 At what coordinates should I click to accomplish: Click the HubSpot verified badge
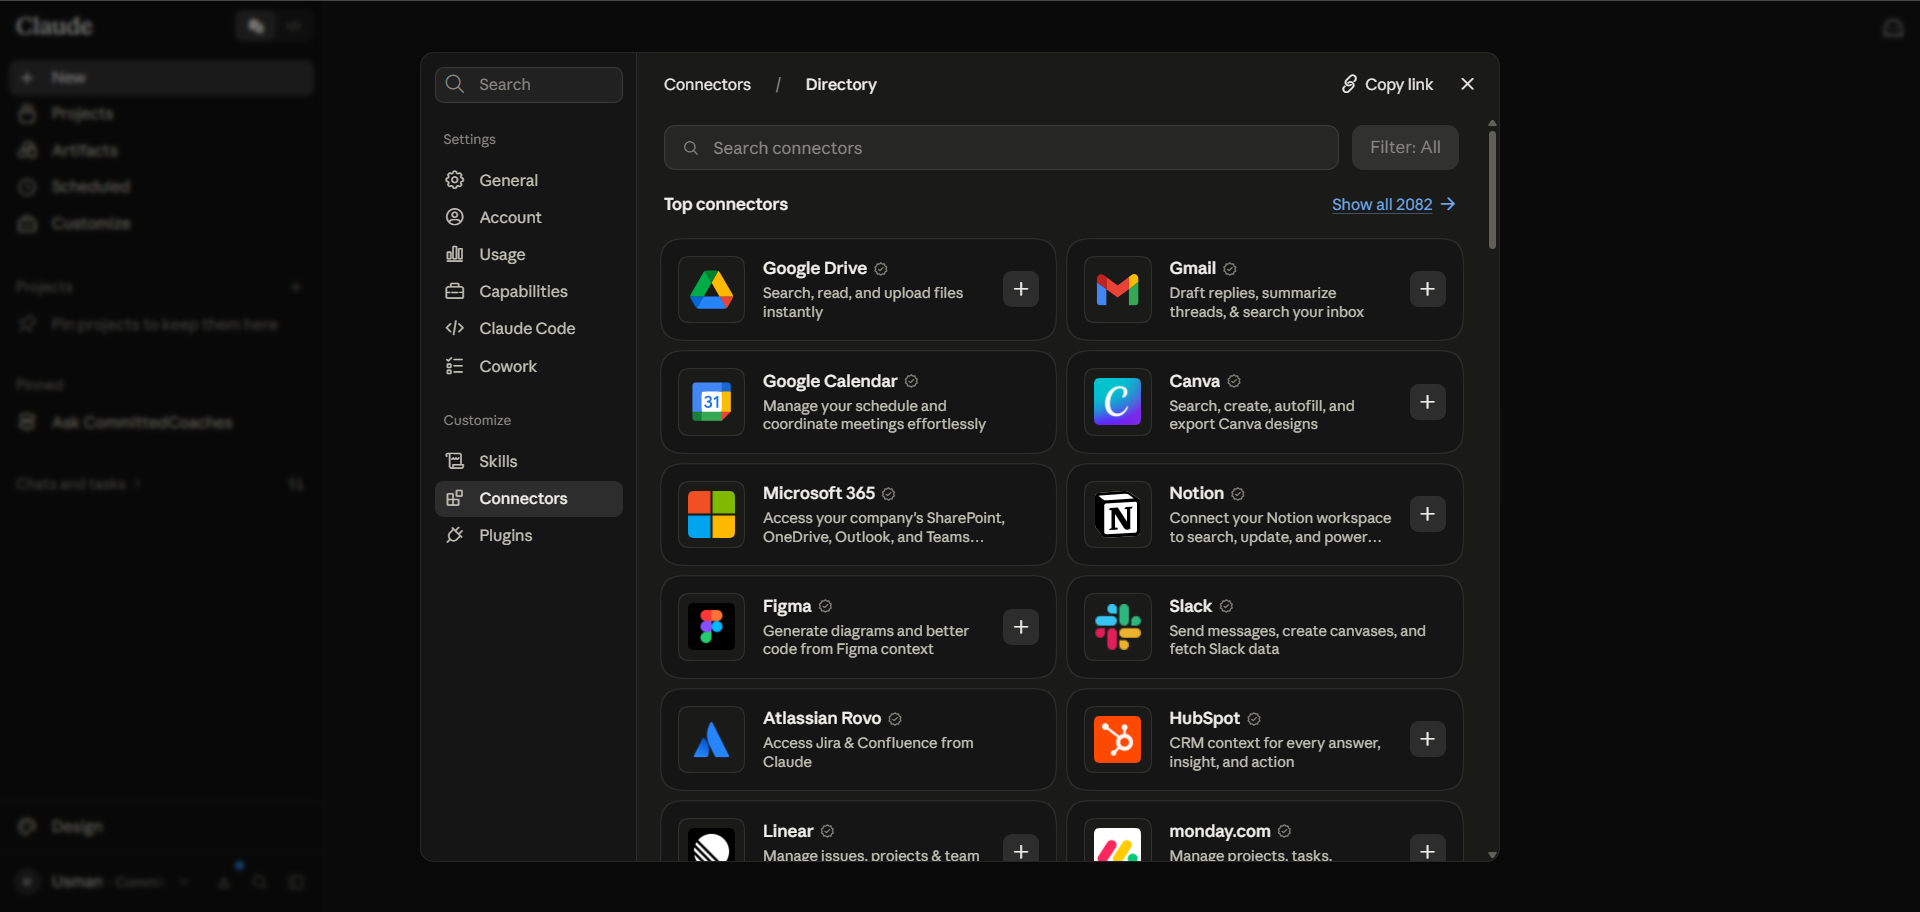pos(1254,719)
